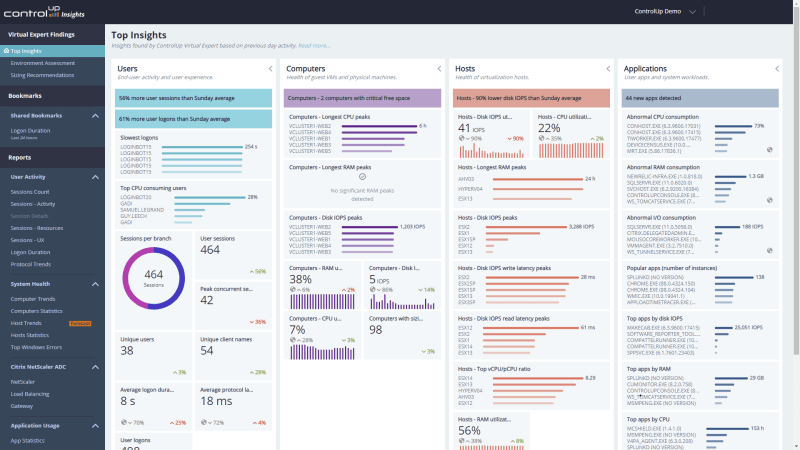
Task: Click the Unique users 38 tile
Action: coord(154,356)
